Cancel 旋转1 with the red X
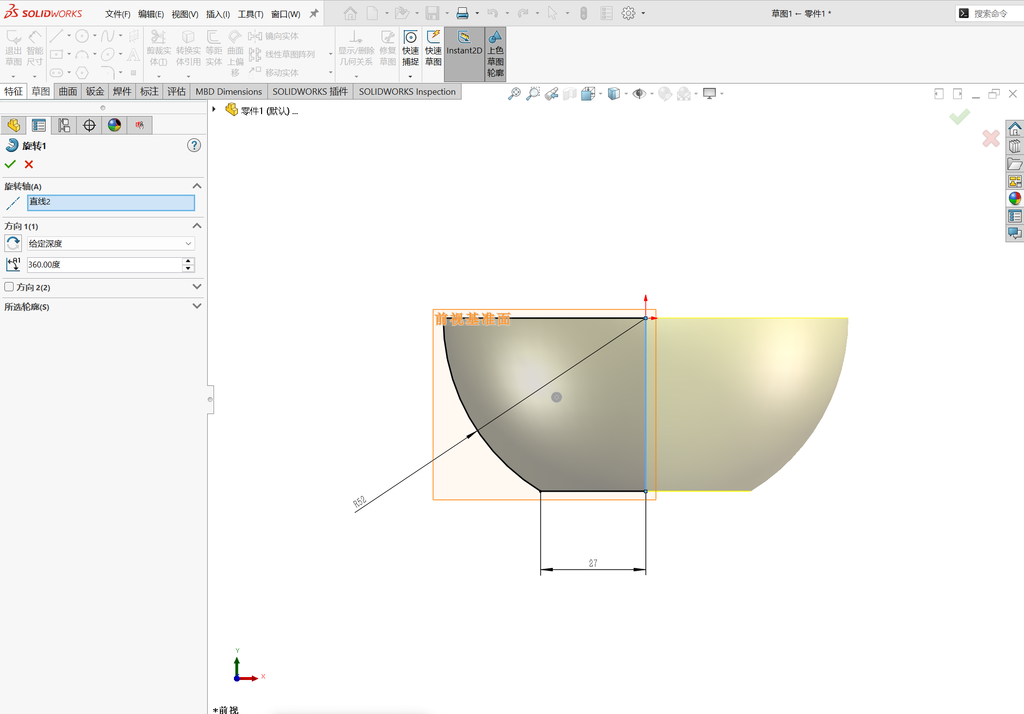 coord(29,164)
